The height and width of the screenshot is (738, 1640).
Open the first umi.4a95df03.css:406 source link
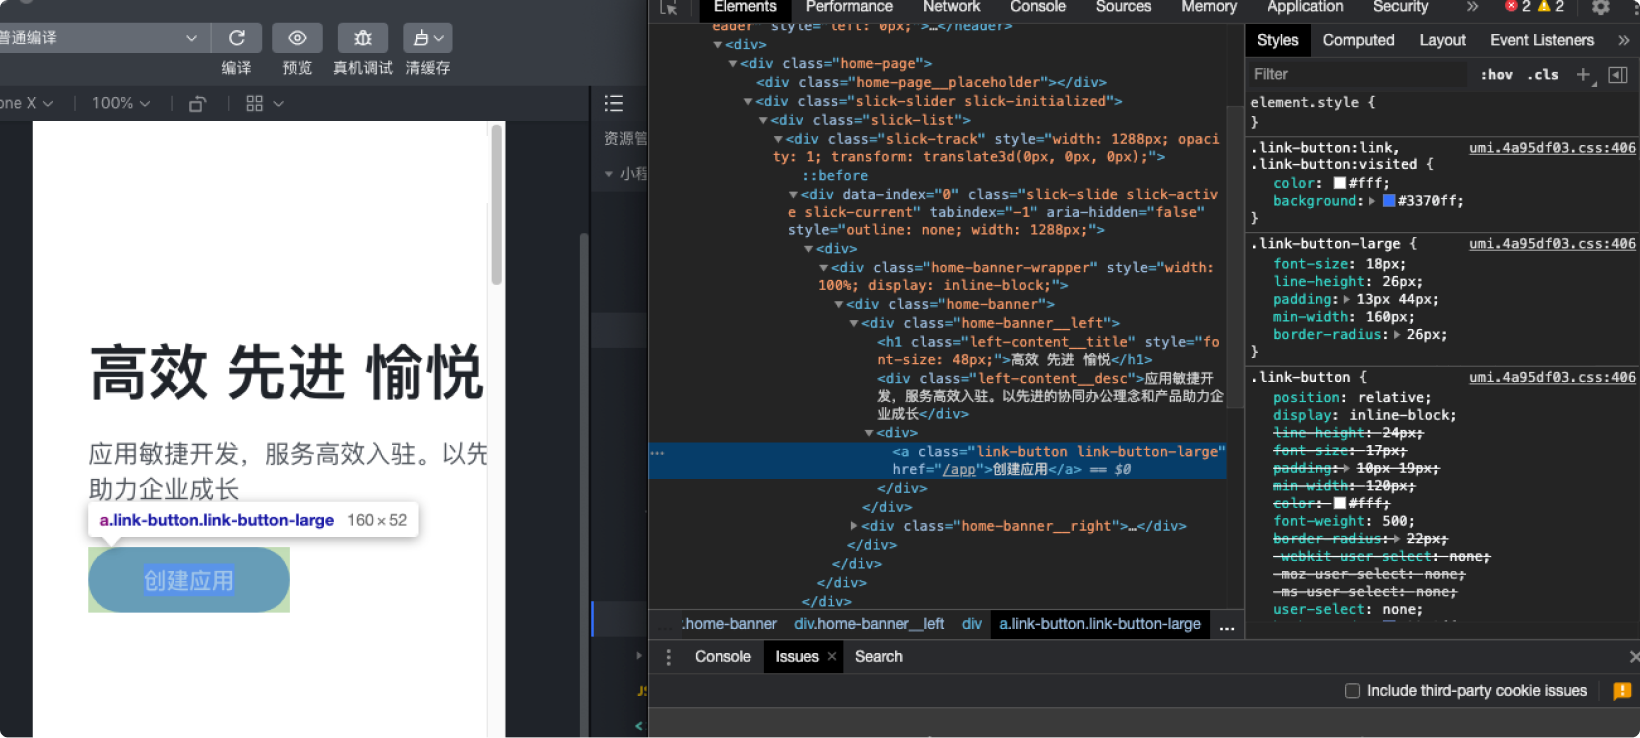tap(1551, 148)
